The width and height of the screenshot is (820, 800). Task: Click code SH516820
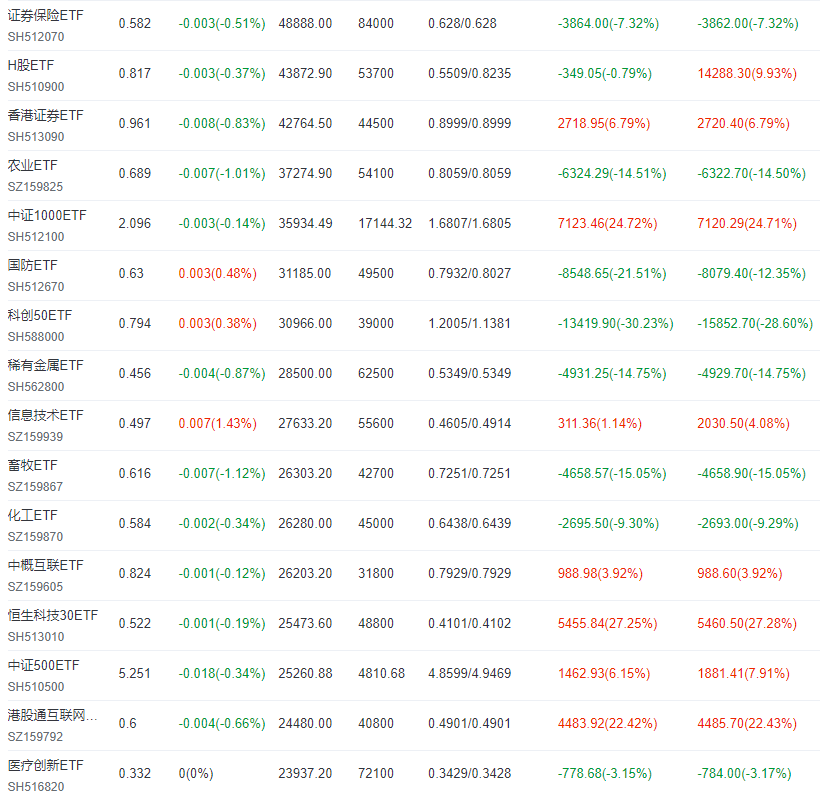coord(36,787)
